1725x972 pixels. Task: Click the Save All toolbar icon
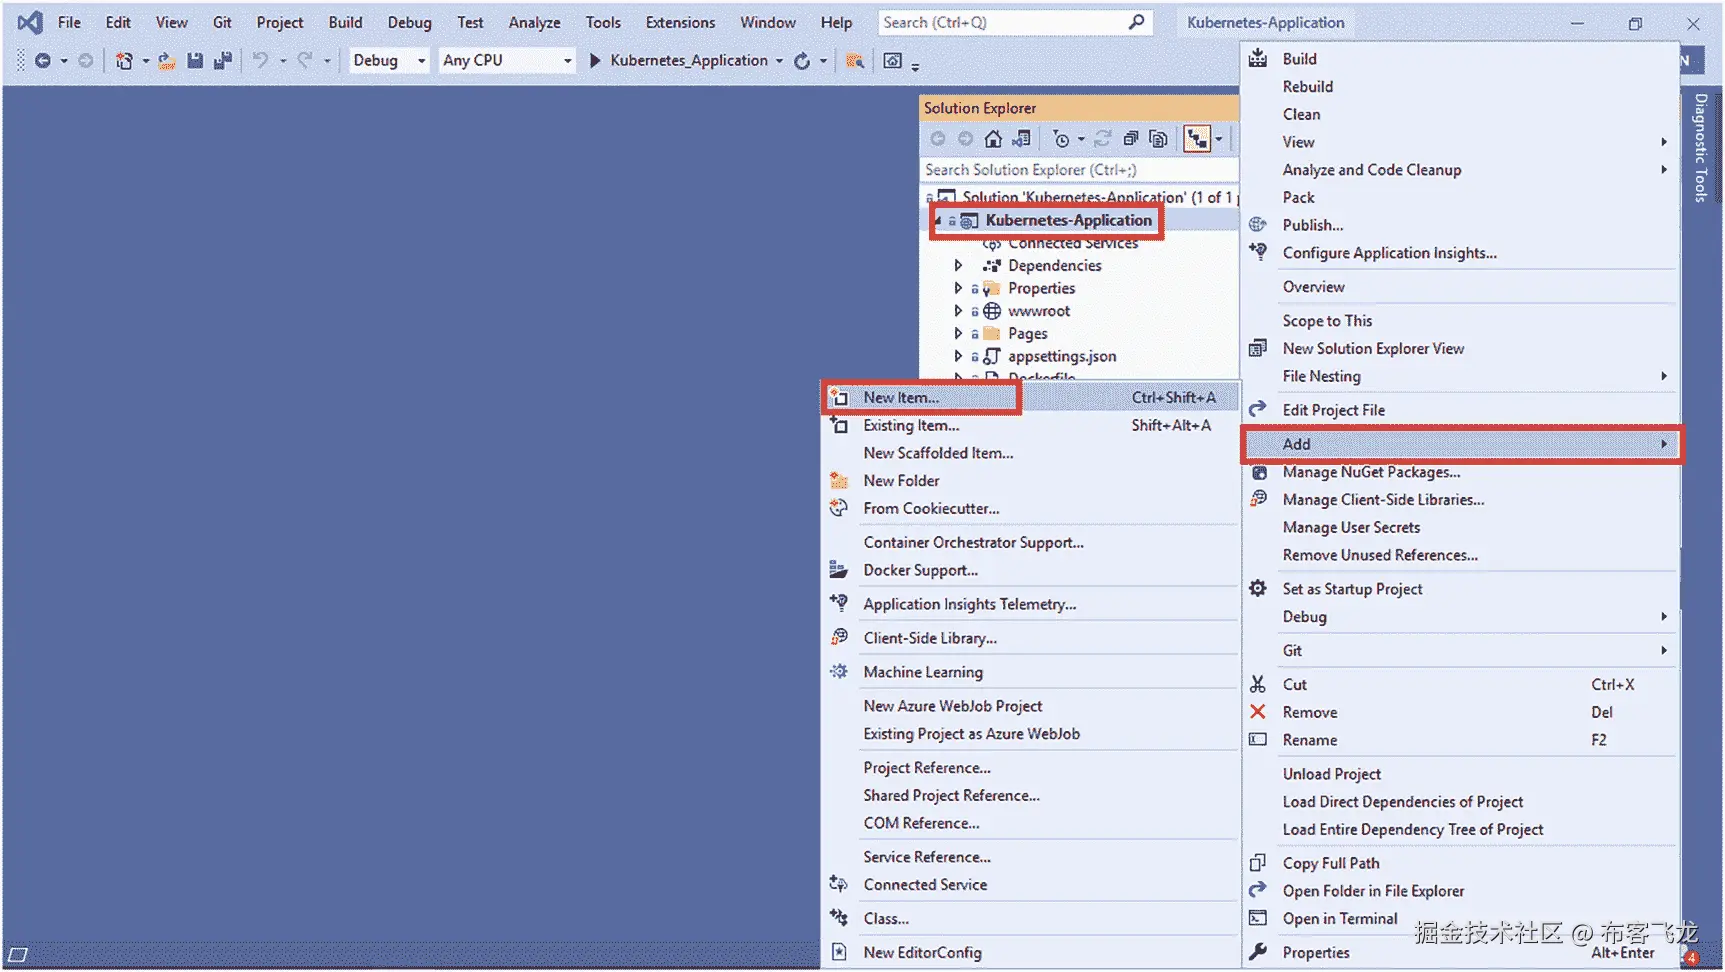click(223, 61)
